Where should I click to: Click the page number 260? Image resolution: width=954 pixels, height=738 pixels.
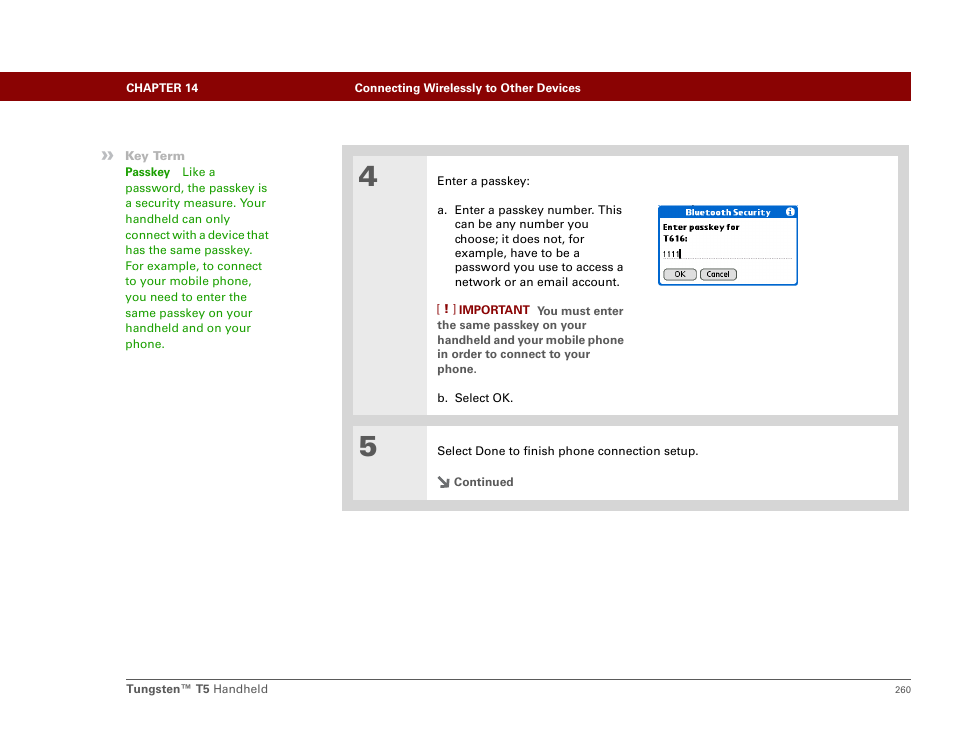[x=902, y=690]
